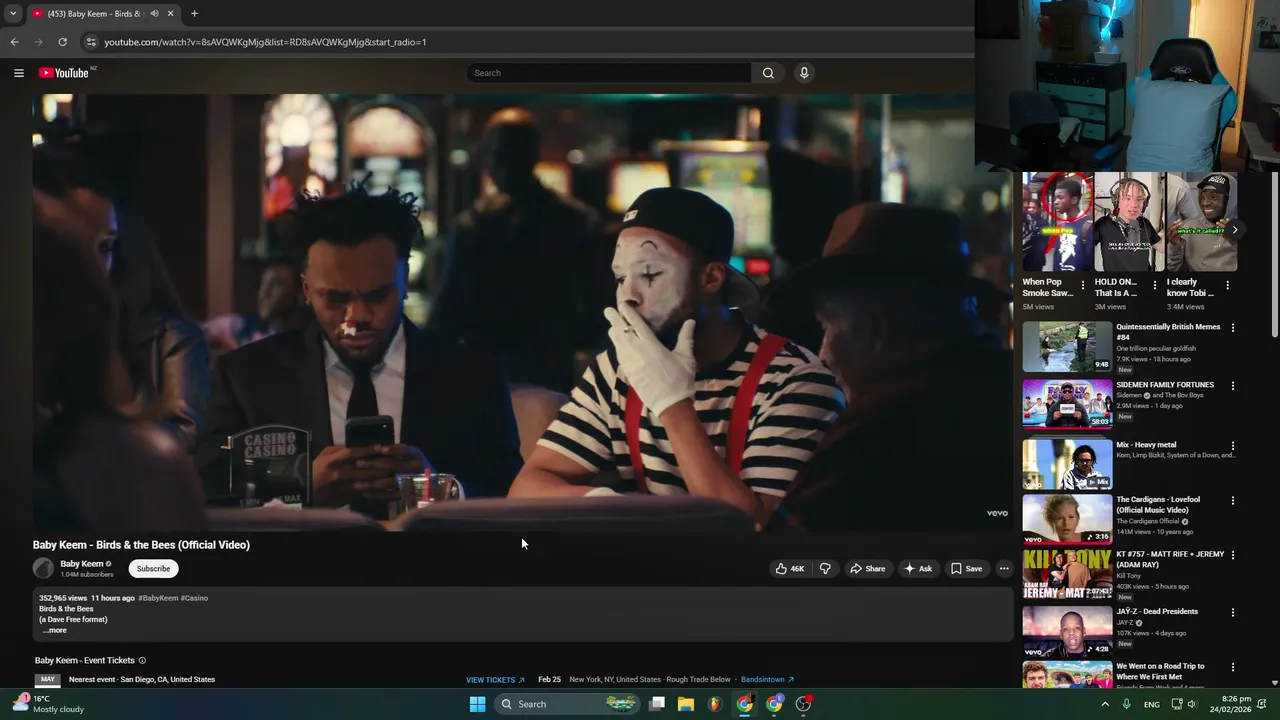The height and width of the screenshot is (720, 1280).
Task: Open Chrome tab search dropdown arrow
Action: pyautogui.click(x=13, y=14)
